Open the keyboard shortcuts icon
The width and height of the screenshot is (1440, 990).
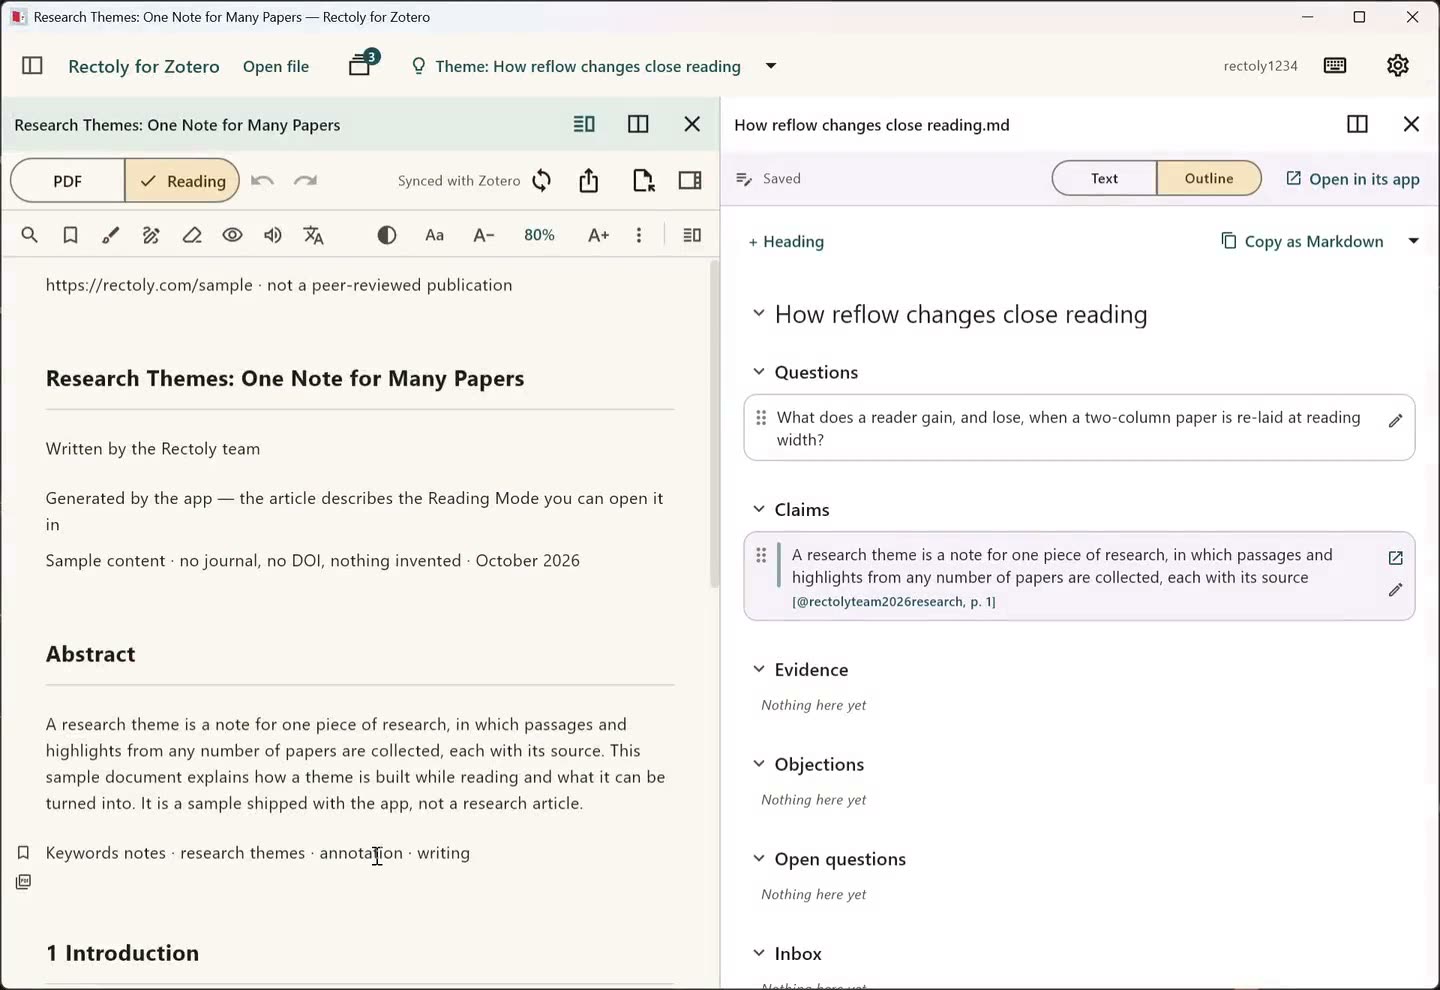[x=1335, y=66]
